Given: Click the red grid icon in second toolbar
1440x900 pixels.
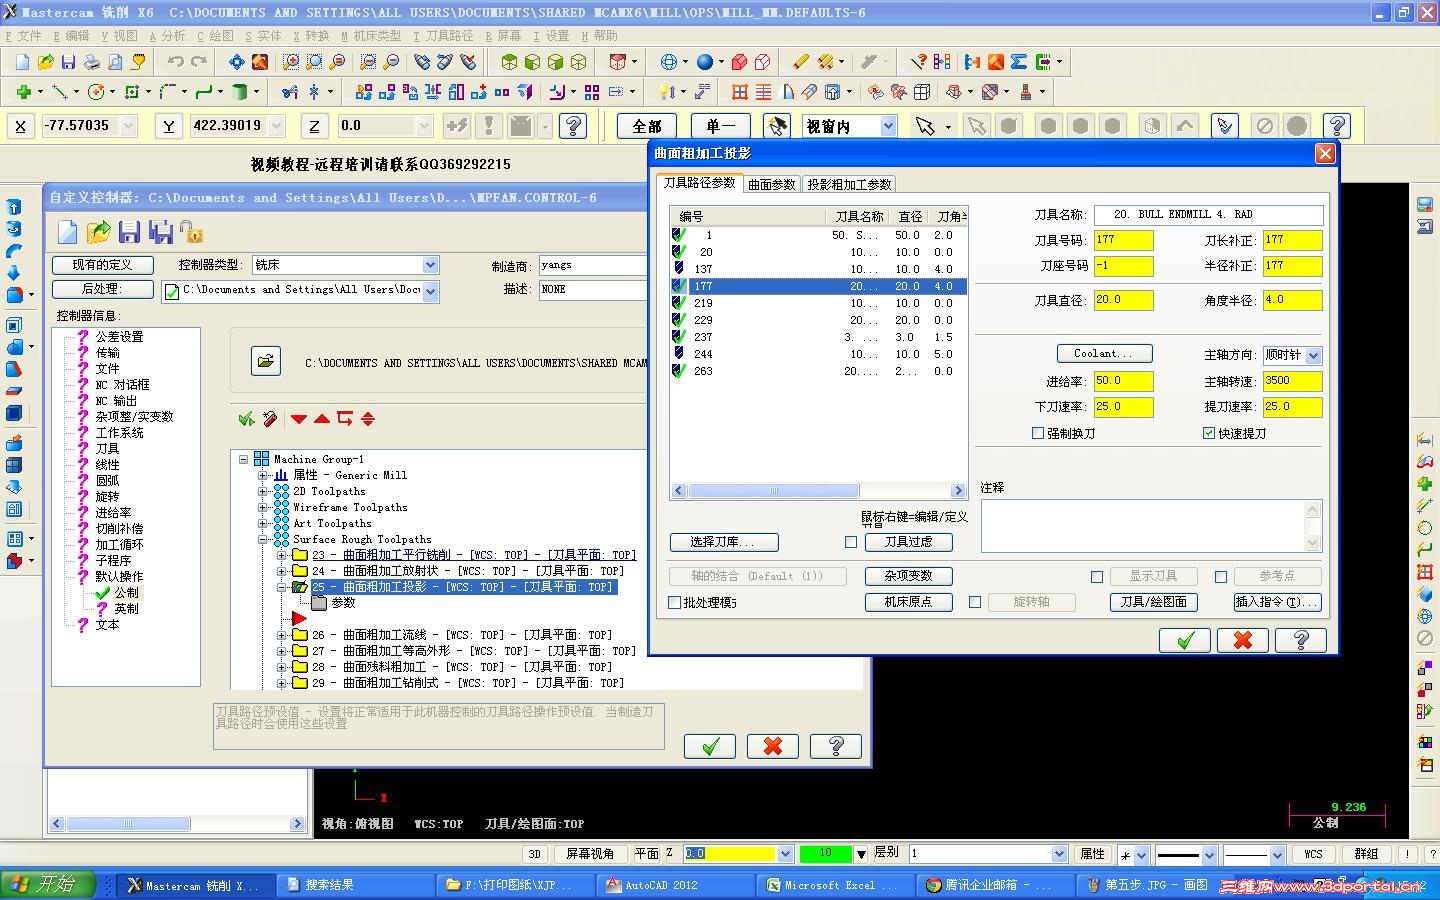Looking at the screenshot, I should point(740,92).
